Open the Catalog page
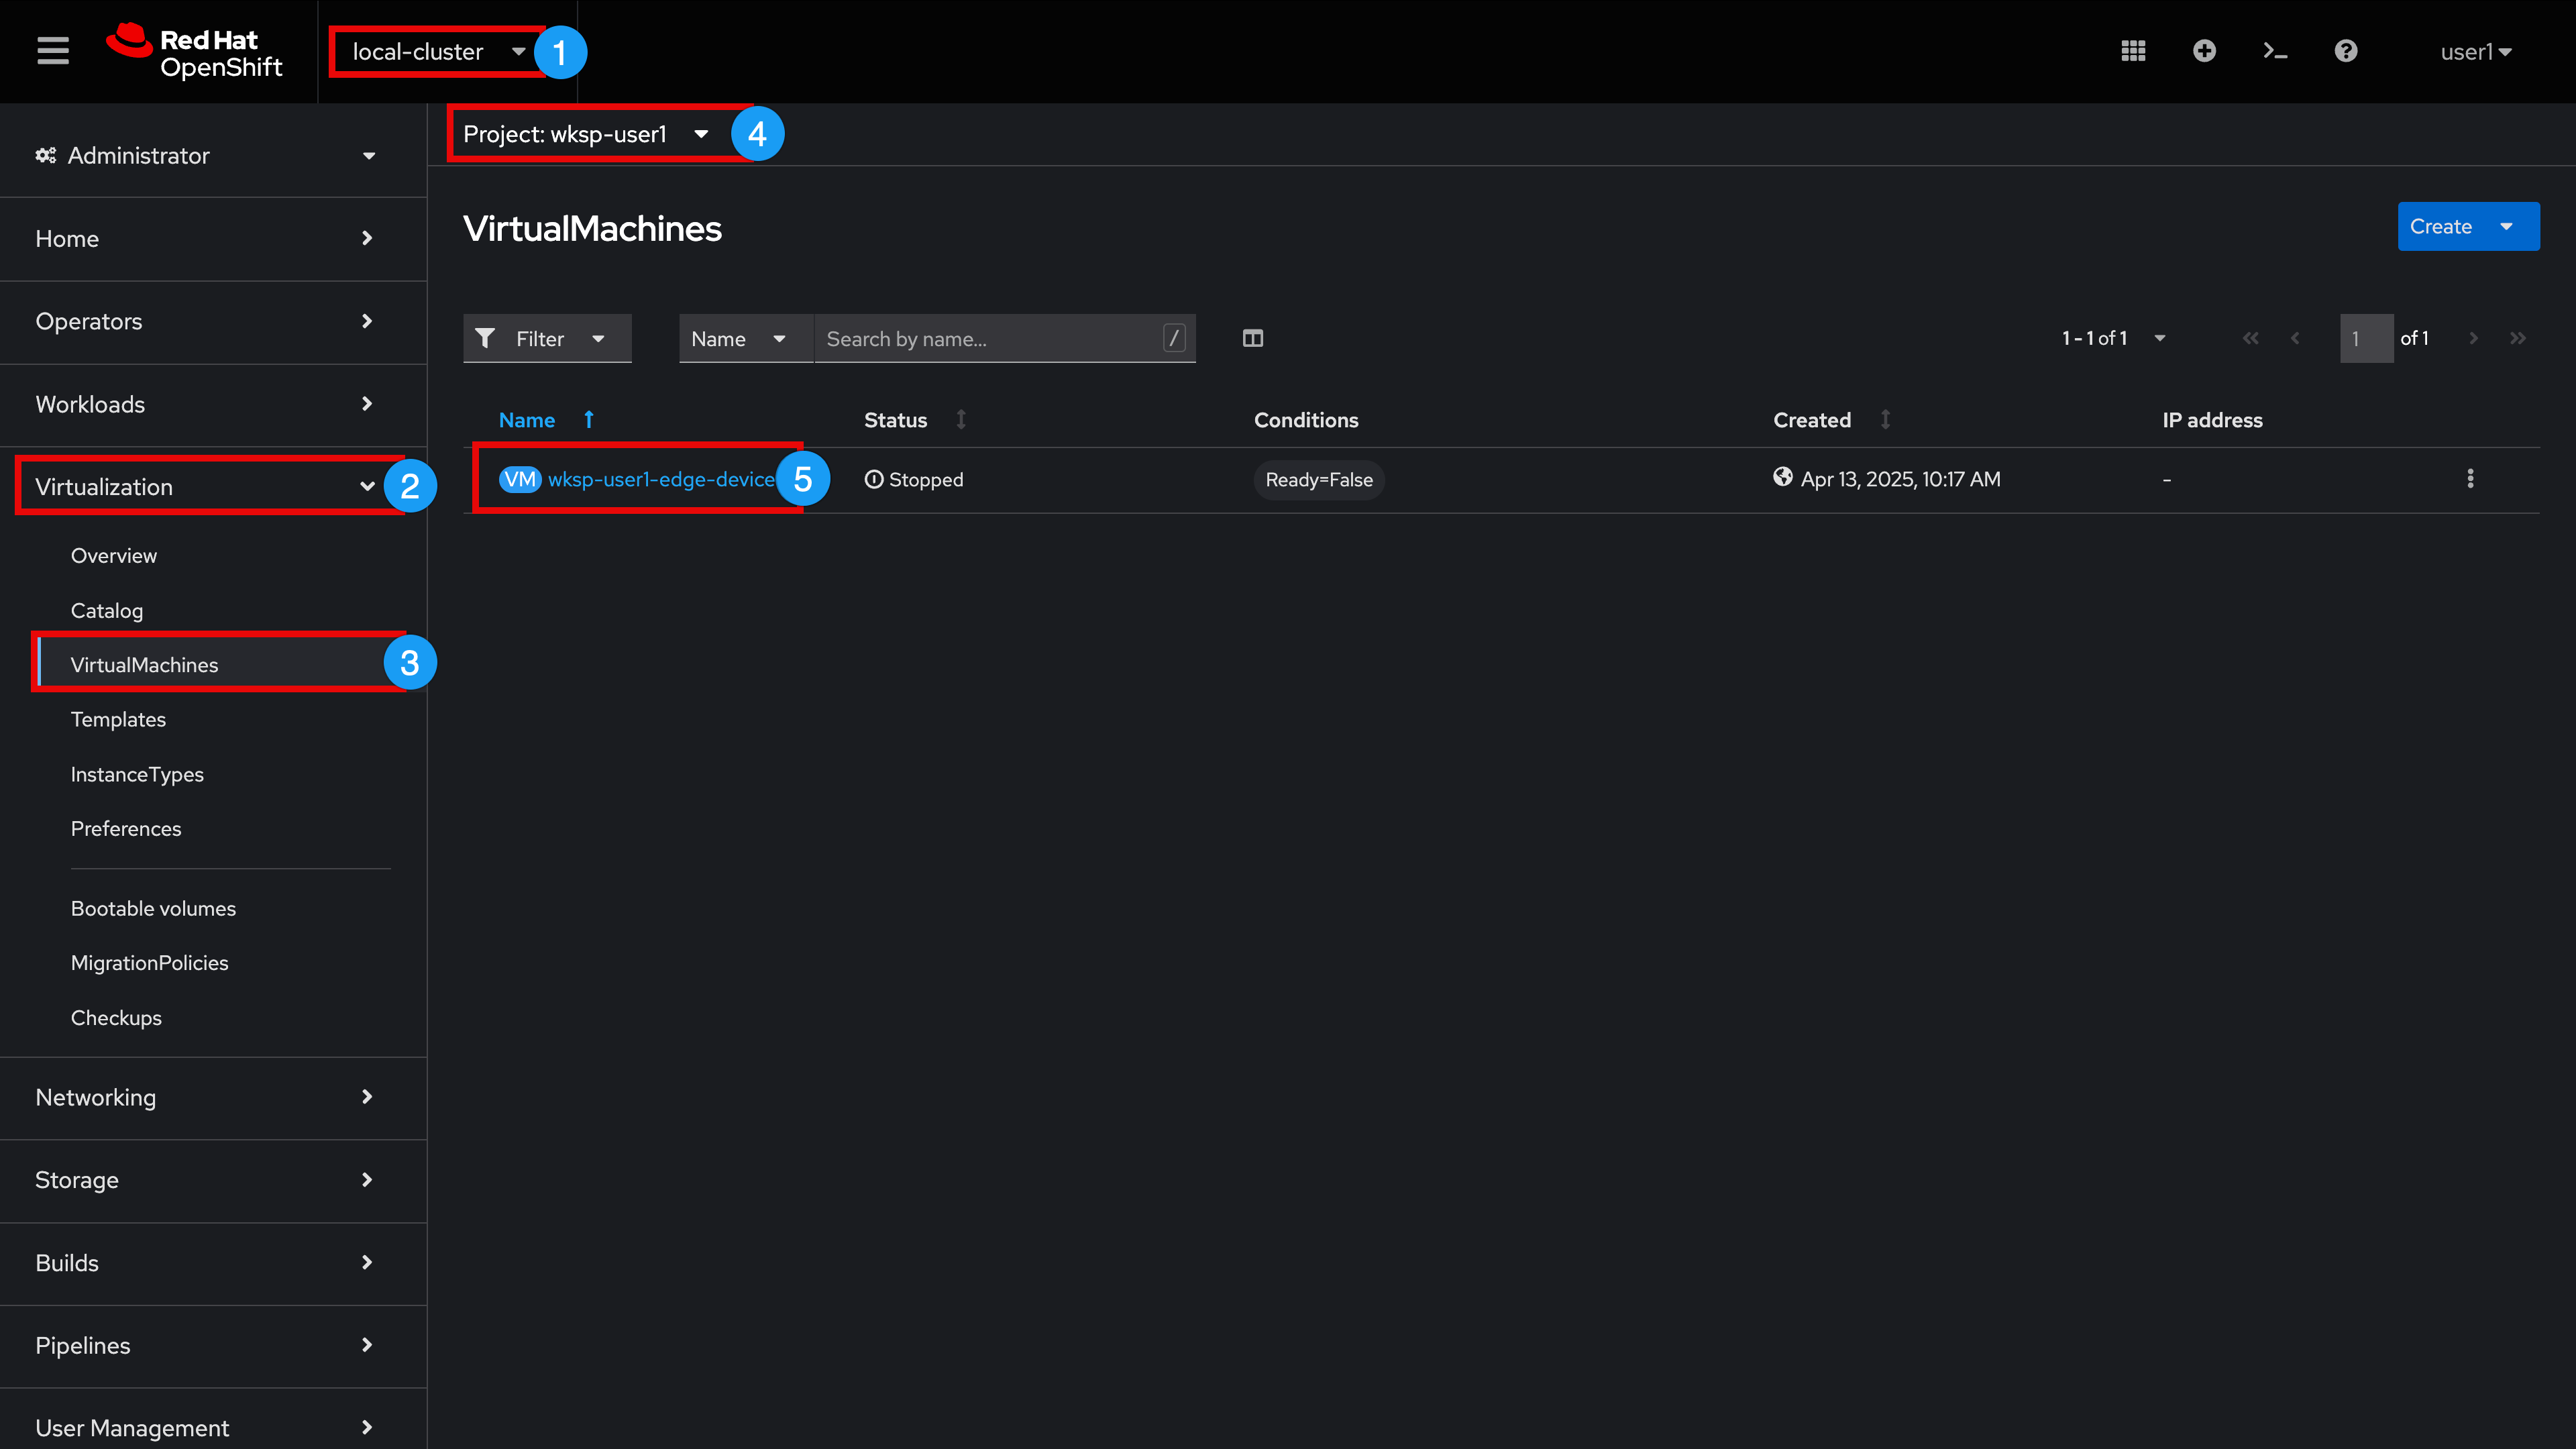This screenshot has width=2576, height=1449. pos(107,610)
